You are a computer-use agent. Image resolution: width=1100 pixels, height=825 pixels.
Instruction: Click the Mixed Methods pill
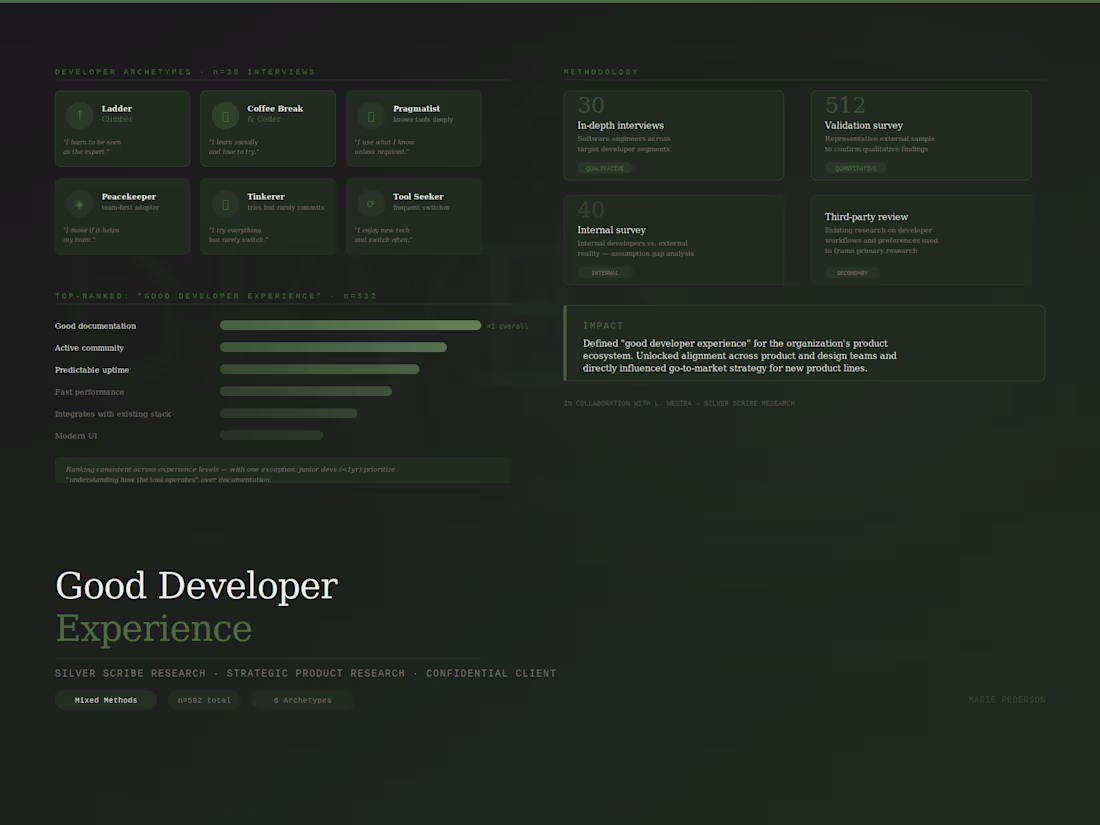105,700
